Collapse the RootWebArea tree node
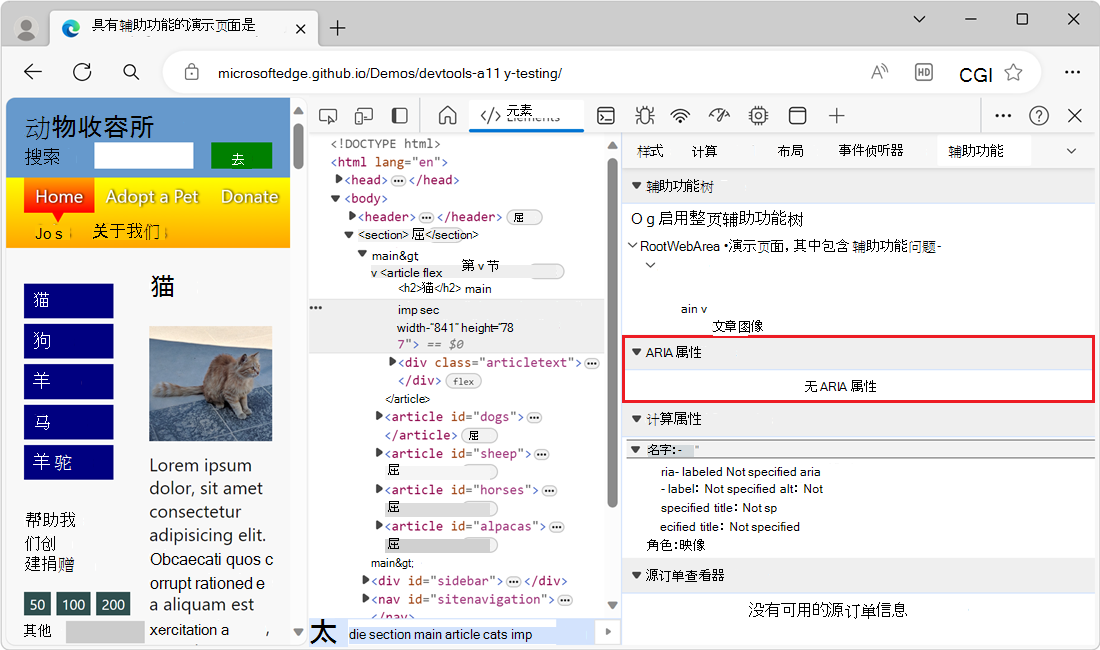This screenshot has width=1100, height=650. pyautogui.click(x=632, y=245)
